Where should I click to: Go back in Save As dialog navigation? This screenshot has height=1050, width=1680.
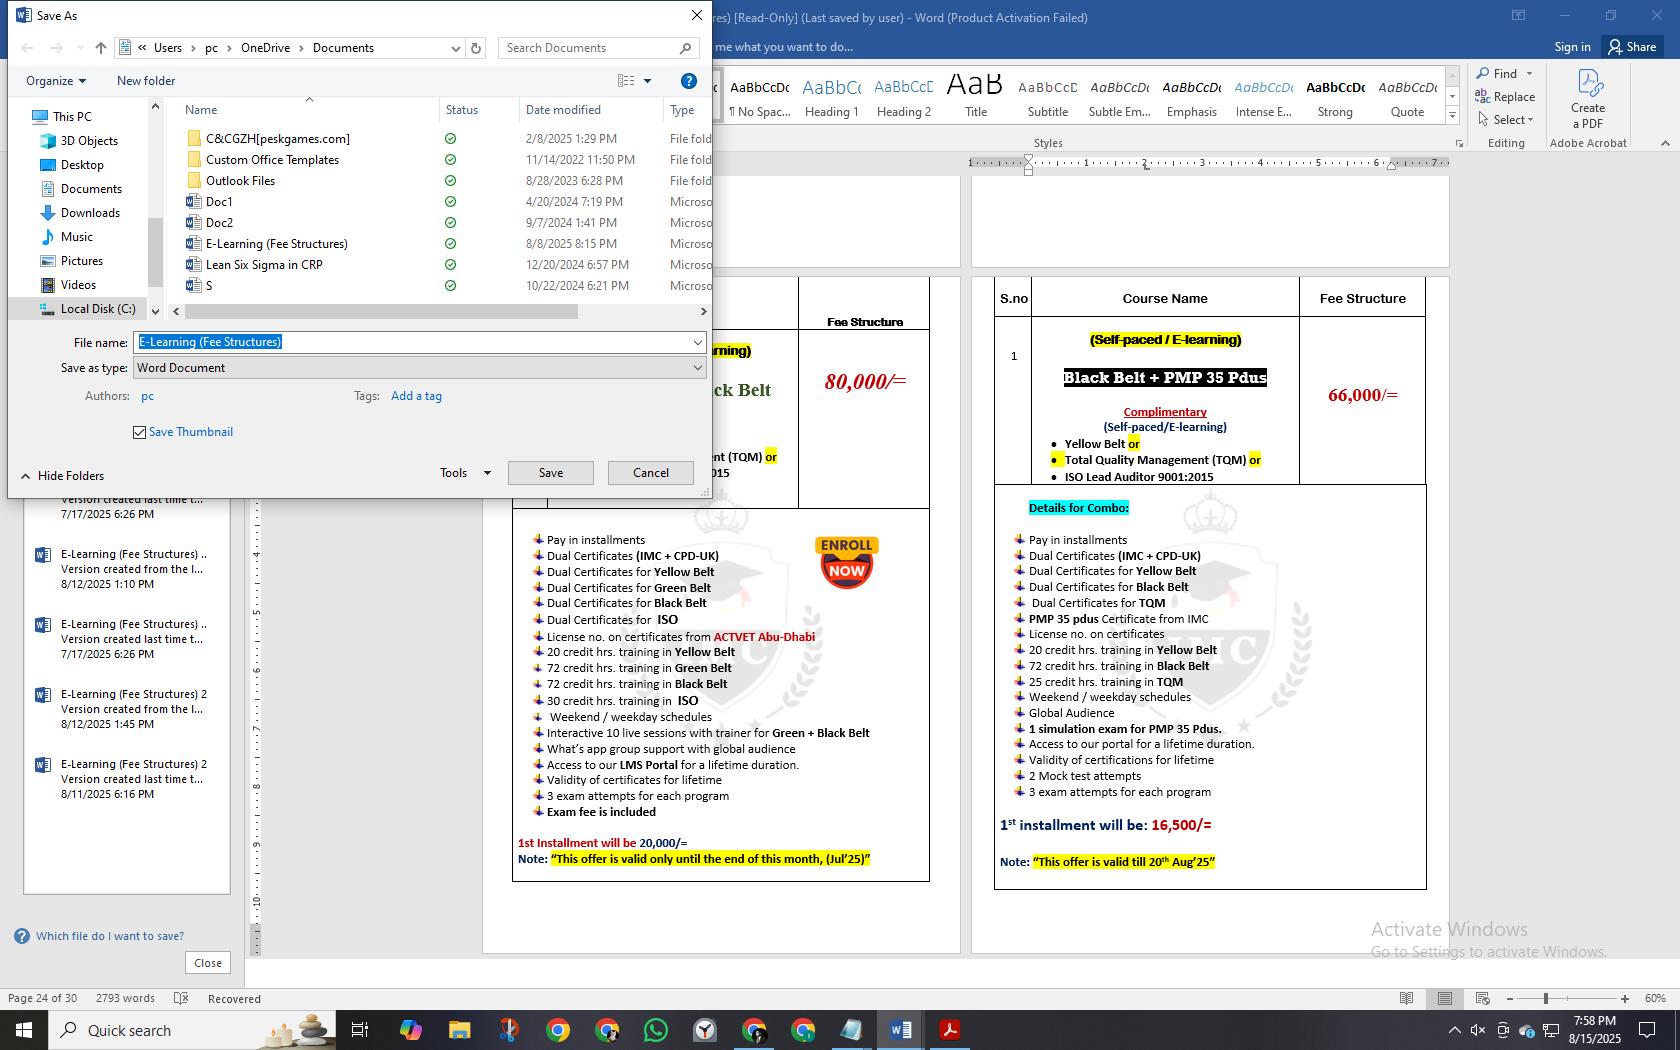pyautogui.click(x=28, y=48)
